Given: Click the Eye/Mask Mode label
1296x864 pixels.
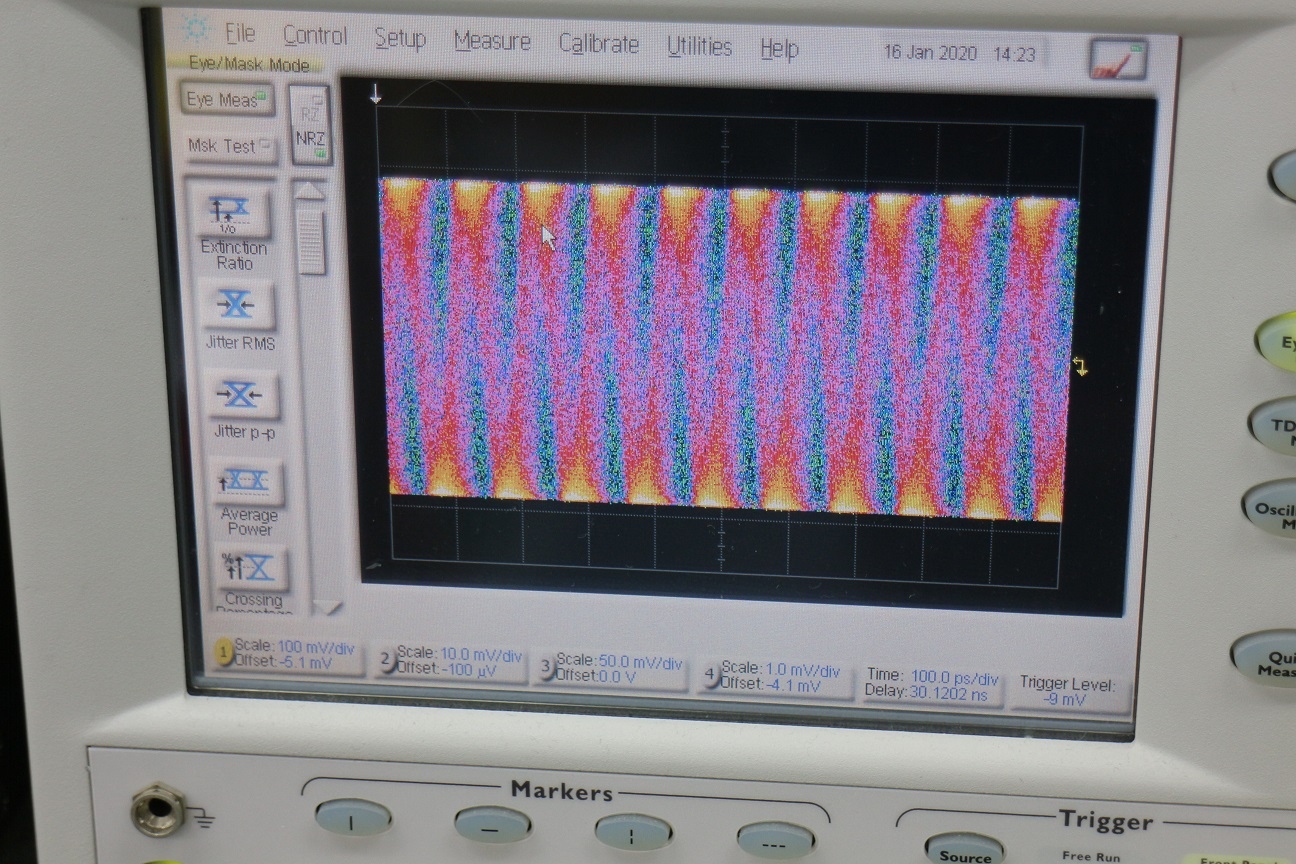Looking at the screenshot, I should point(249,65).
